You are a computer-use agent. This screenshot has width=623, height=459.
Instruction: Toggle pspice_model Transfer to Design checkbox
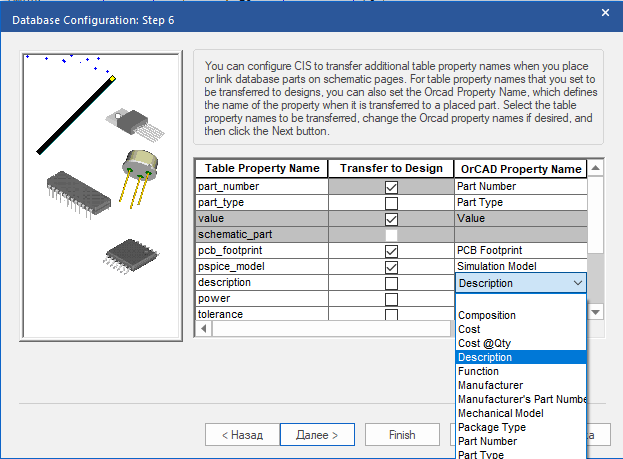pyautogui.click(x=391, y=267)
